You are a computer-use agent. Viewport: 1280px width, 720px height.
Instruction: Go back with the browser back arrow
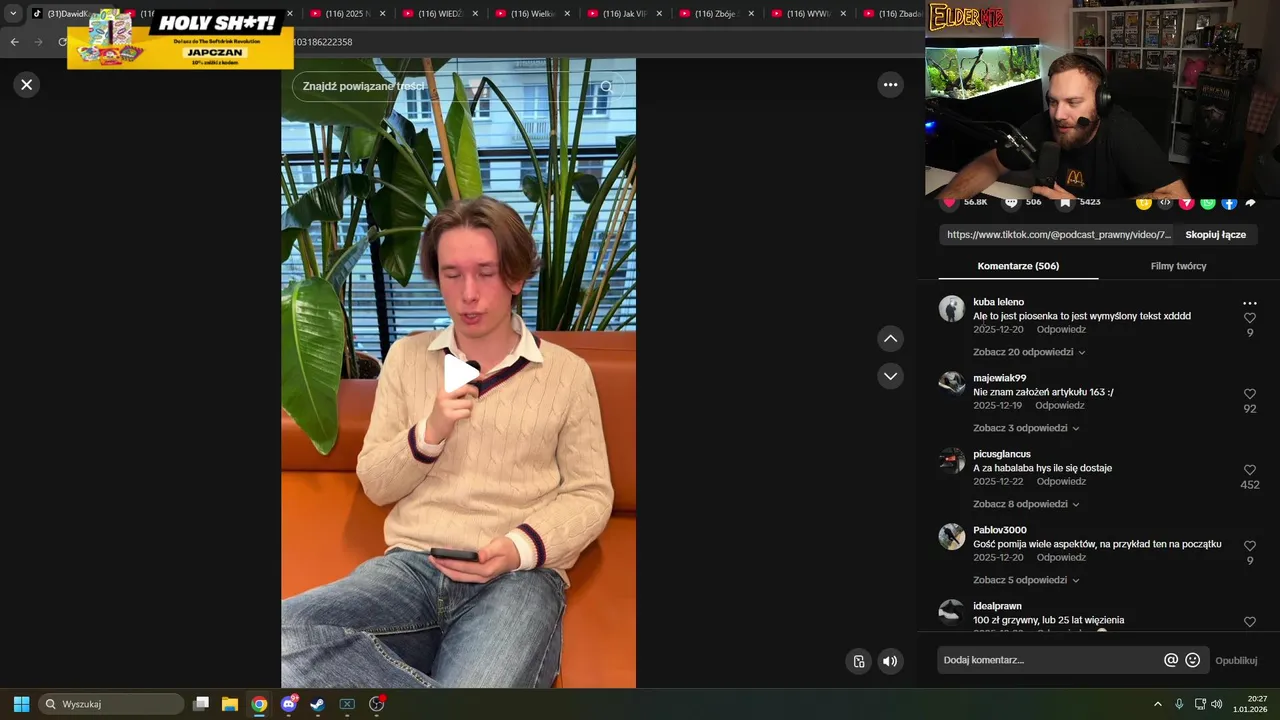point(14,42)
